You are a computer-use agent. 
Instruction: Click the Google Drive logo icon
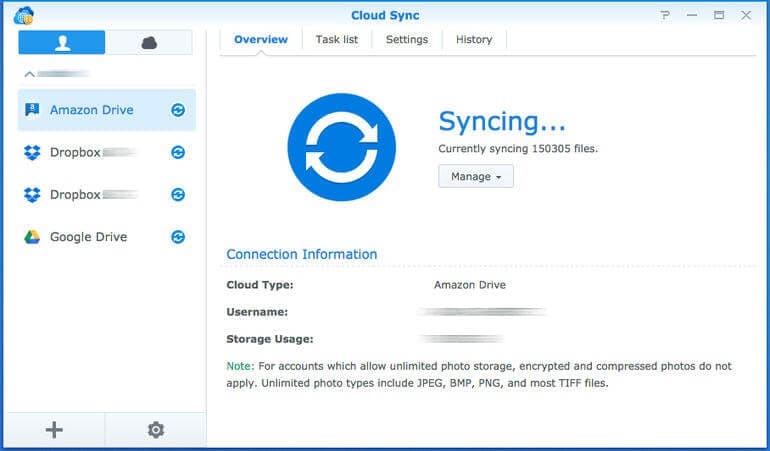point(32,237)
